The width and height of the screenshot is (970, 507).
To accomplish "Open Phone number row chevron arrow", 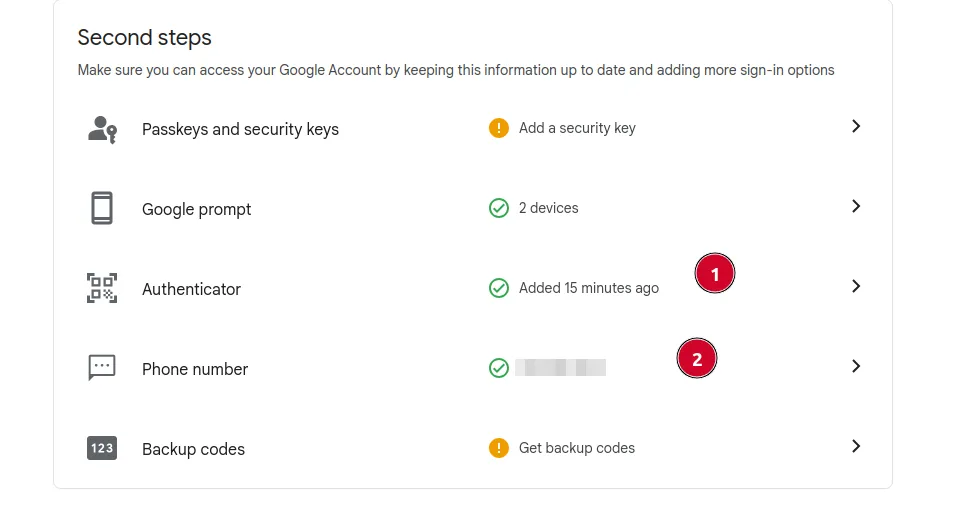I will coord(856,366).
